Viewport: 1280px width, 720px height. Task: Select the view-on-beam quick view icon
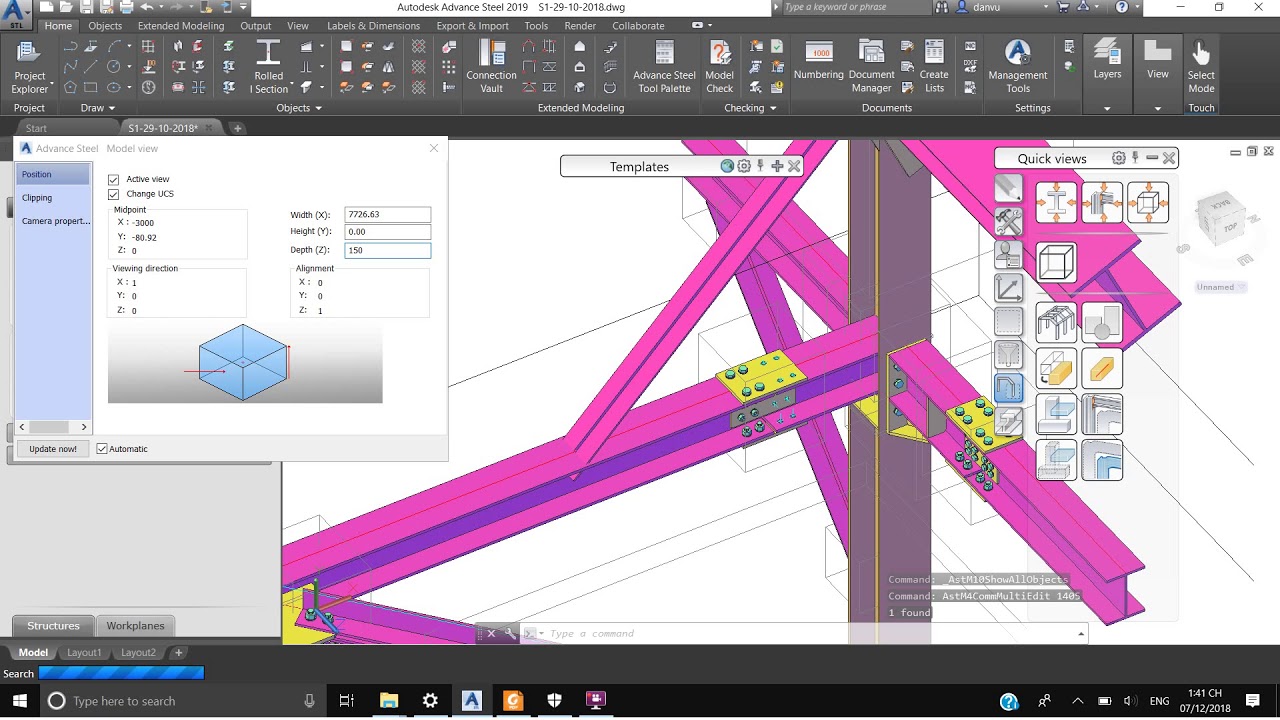pyautogui.click(x=1056, y=202)
